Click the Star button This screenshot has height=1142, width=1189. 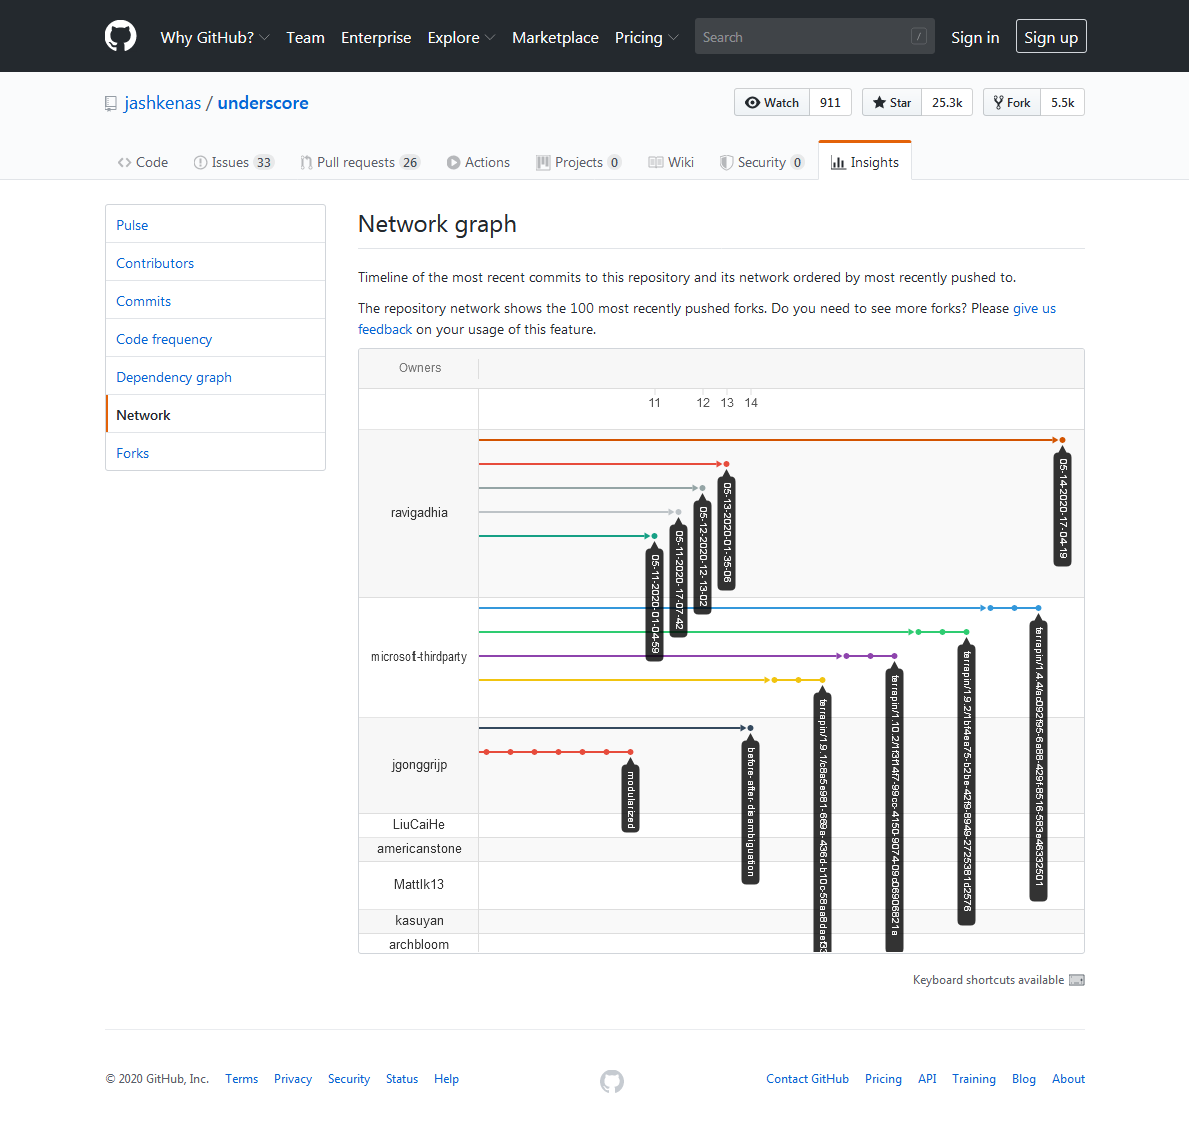click(892, 102)
